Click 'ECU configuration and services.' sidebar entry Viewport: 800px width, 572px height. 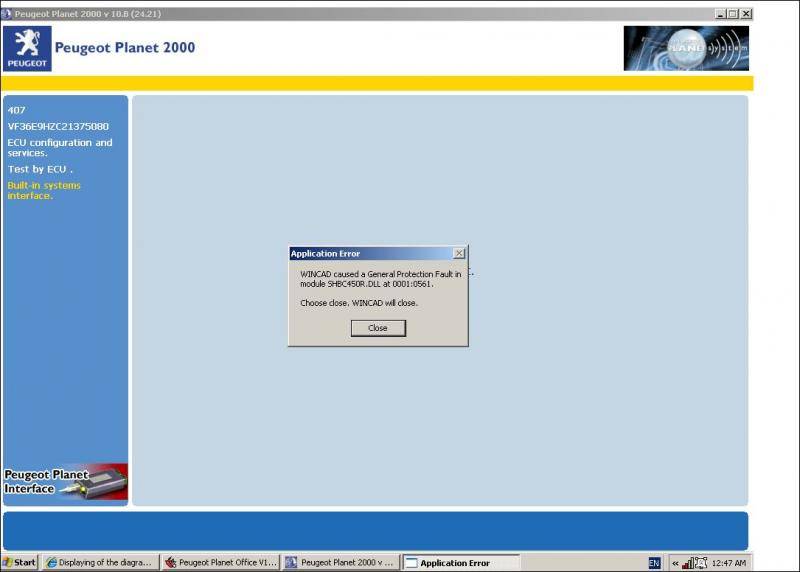click(60, 147)
